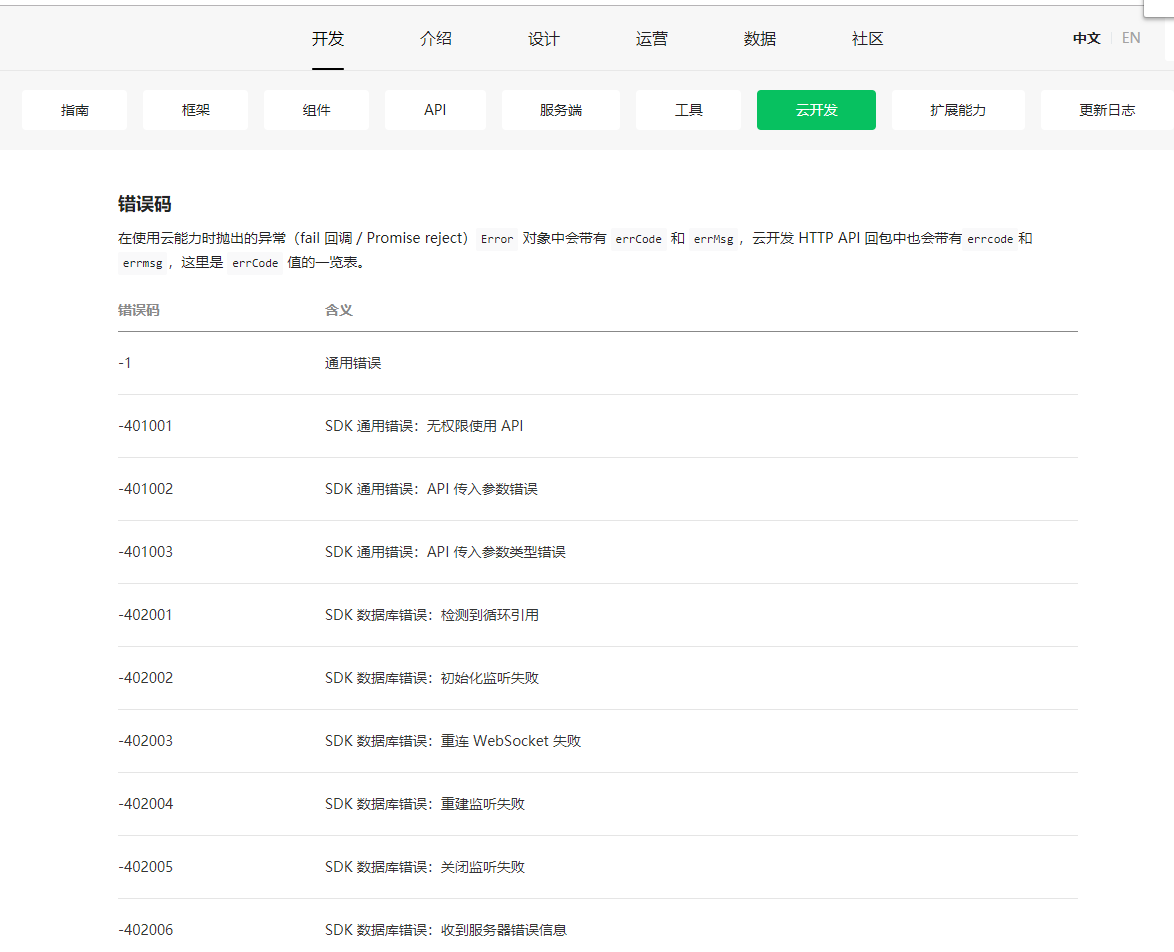The height and width of the screenshot is (952, 1174).
Task: Click the 含义 table column header
Action: pos(338,310)
